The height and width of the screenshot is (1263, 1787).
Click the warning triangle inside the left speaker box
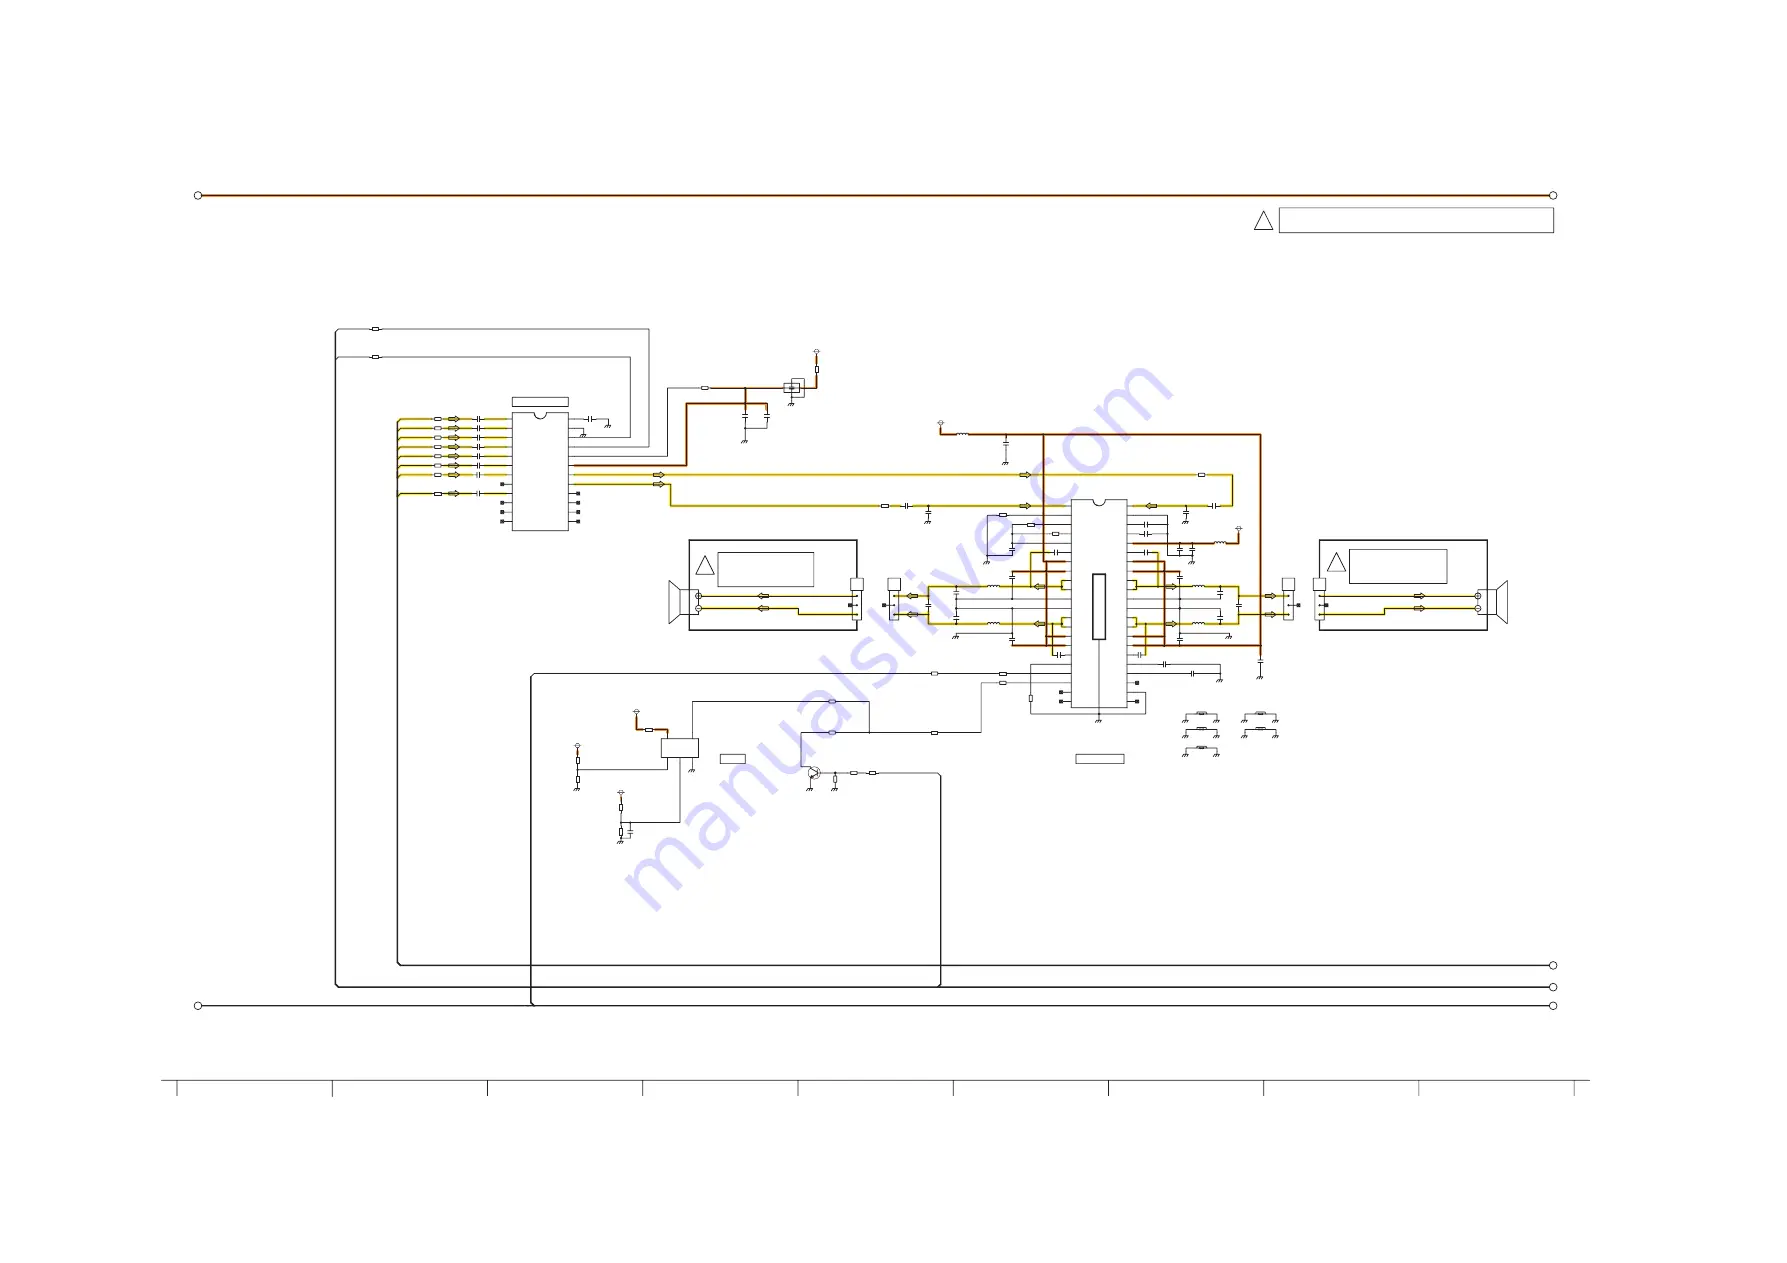click(705, 565)
